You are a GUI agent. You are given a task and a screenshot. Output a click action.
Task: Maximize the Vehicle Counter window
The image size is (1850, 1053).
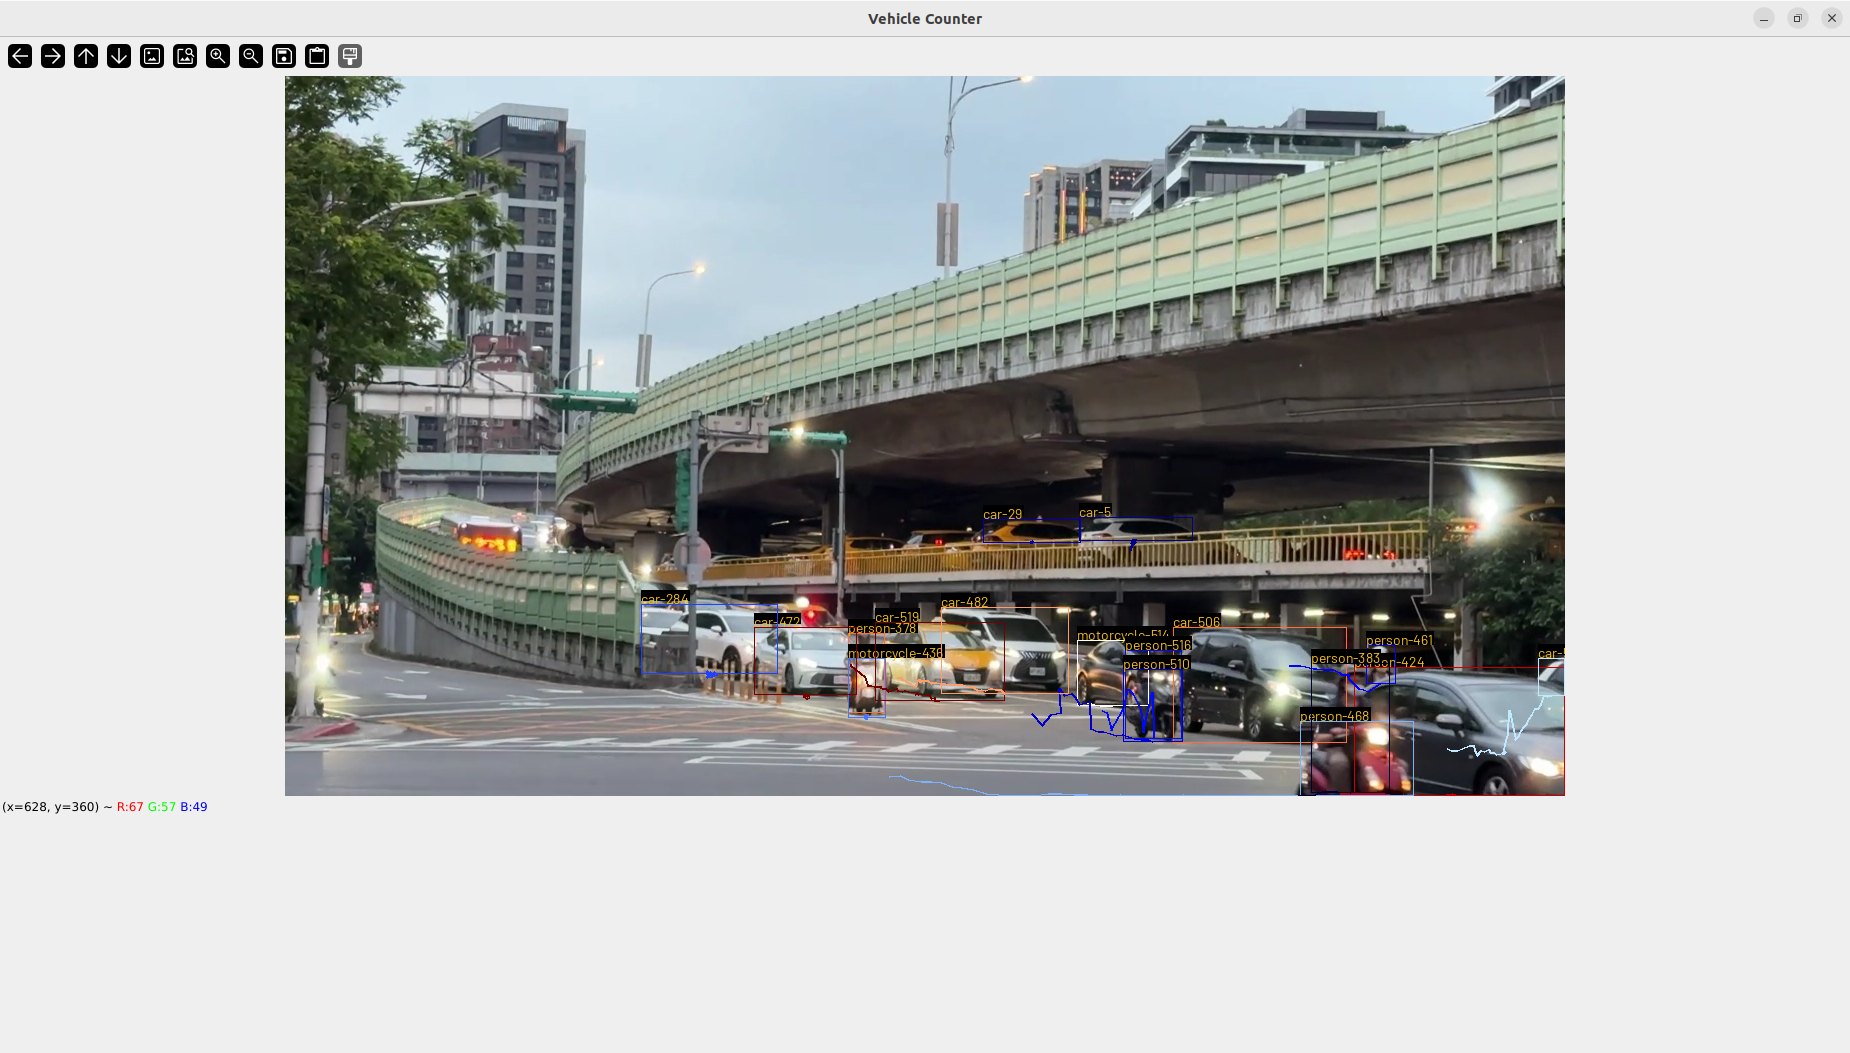coord(1797,18)
